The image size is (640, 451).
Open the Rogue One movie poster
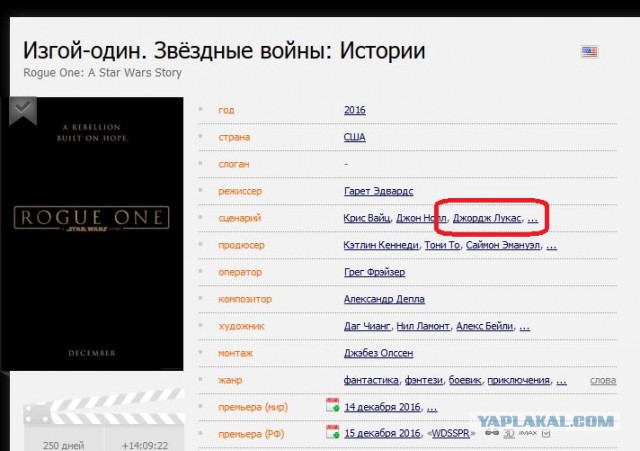pos(92,233)
